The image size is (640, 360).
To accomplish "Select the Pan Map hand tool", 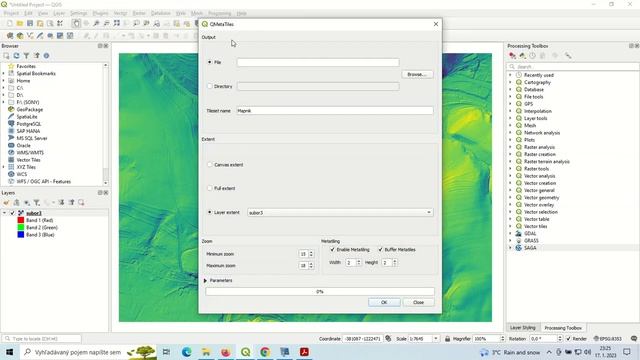I will tap(76, 24).
